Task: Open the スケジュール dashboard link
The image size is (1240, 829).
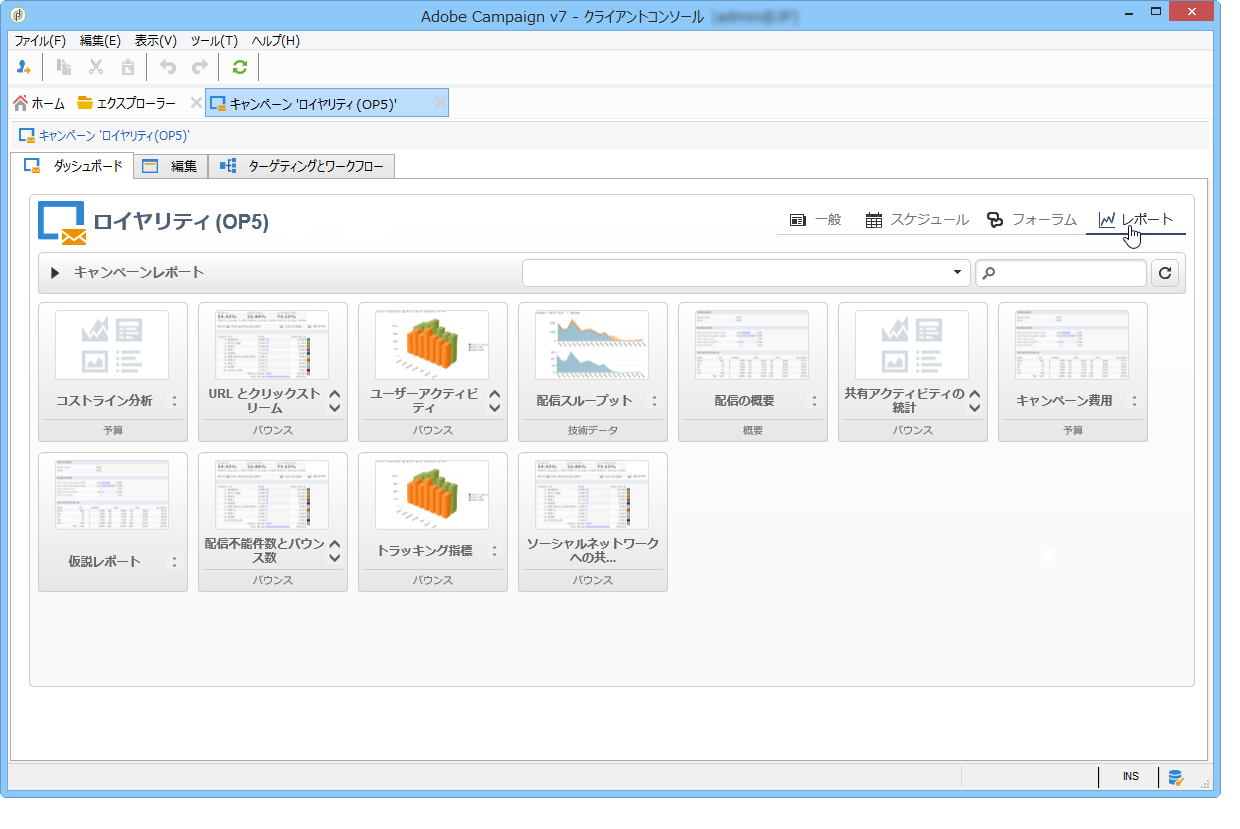Action: (917, 220)
